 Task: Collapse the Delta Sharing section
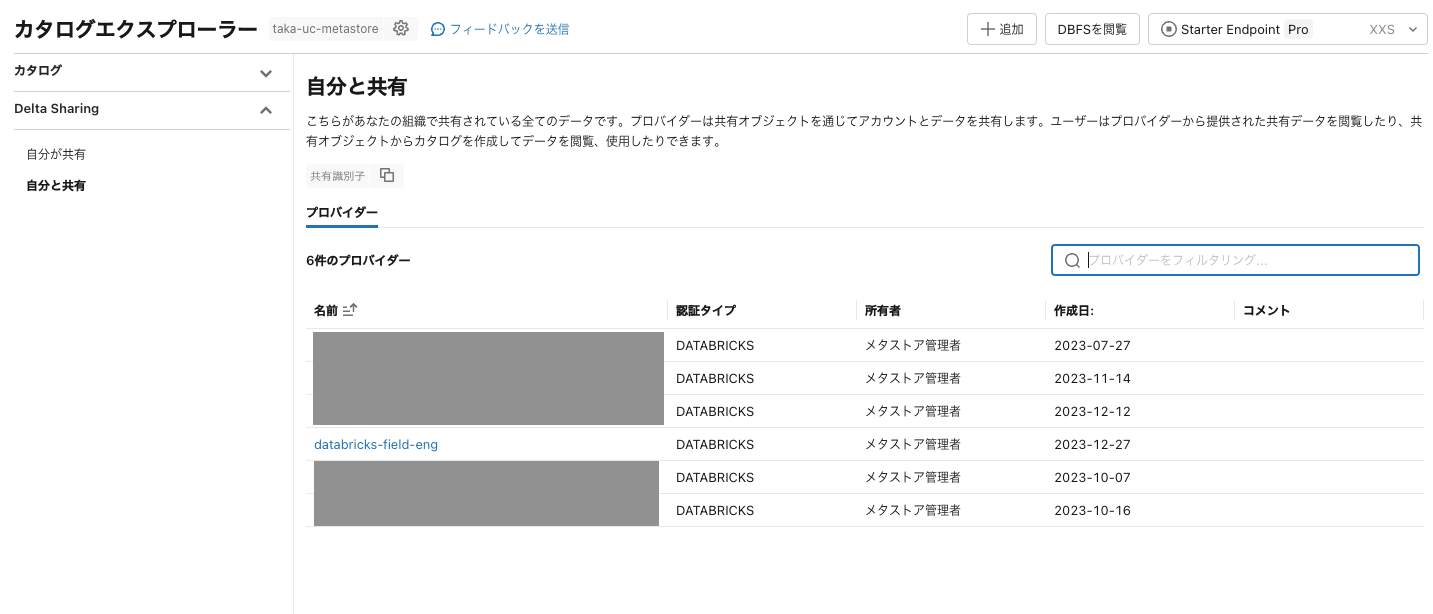tap(265, 110)
